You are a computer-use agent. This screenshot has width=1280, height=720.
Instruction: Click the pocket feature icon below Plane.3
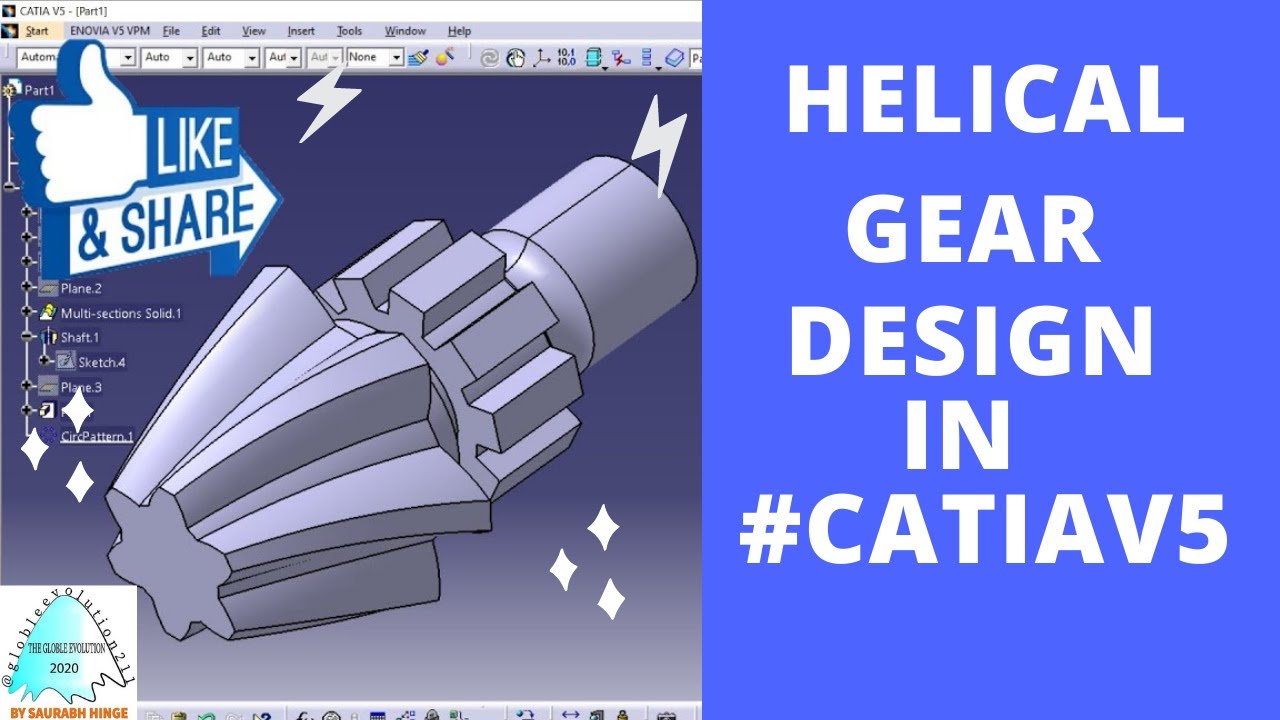point(48,410)
